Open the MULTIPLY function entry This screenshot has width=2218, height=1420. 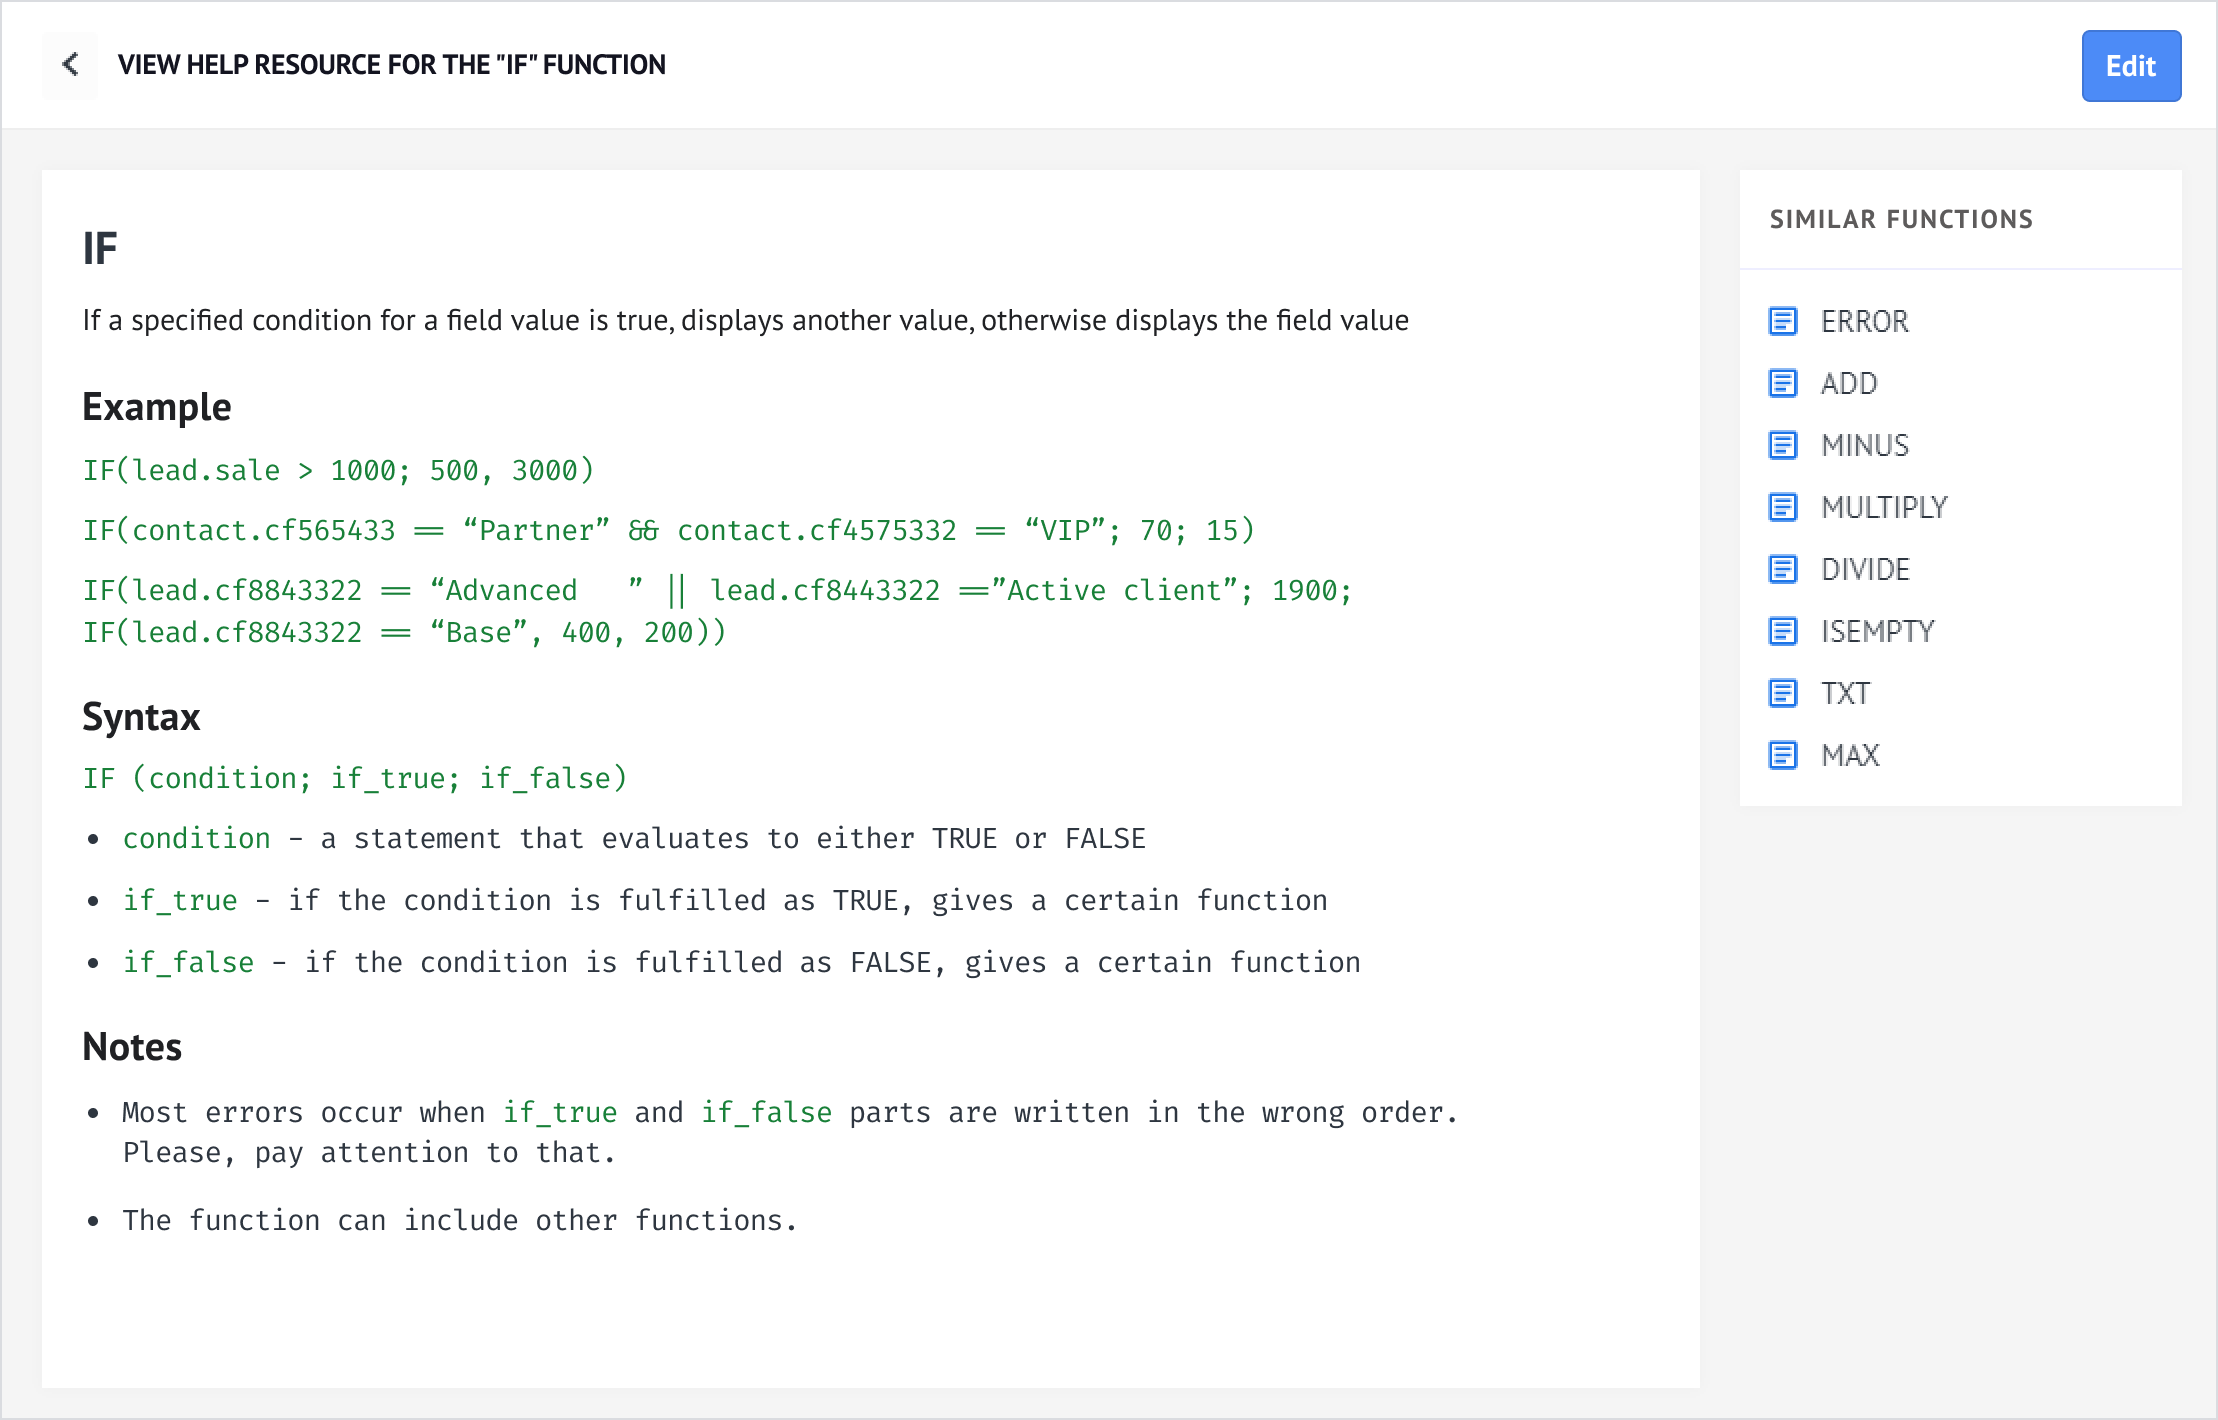pos(1884,508)
